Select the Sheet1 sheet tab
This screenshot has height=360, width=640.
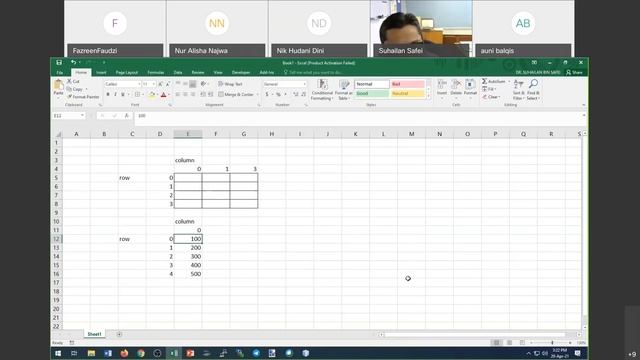point(94,334)
